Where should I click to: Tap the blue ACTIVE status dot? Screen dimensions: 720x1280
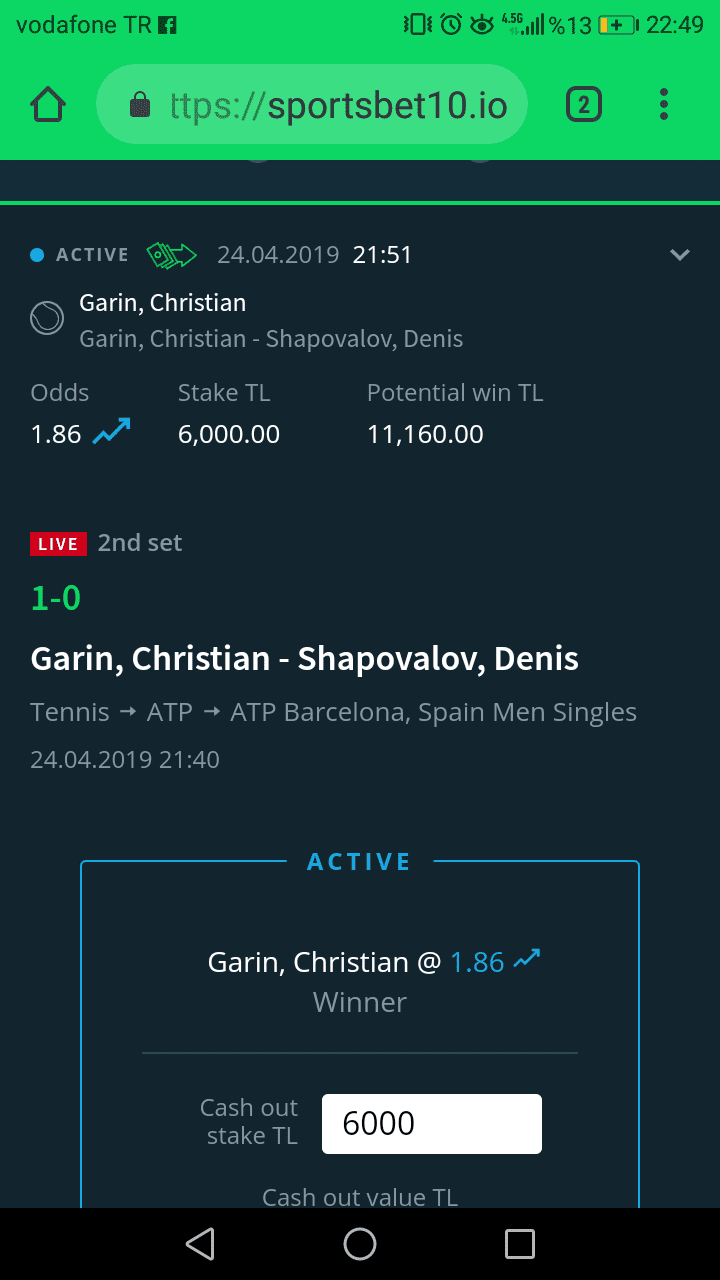(38, 255)
